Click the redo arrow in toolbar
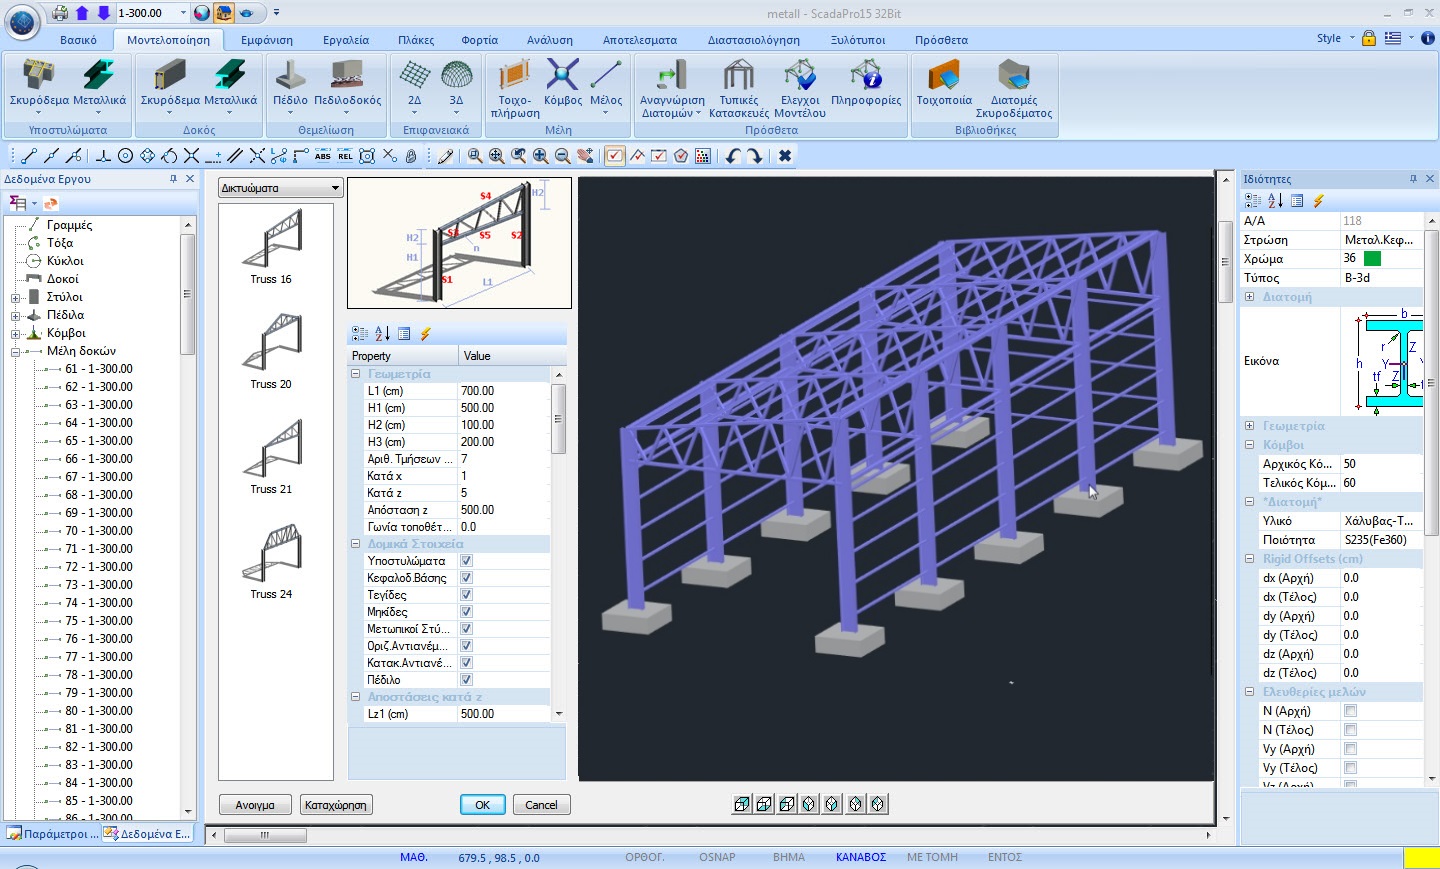This screenshot has height=869, width=1440. point(754,156)
